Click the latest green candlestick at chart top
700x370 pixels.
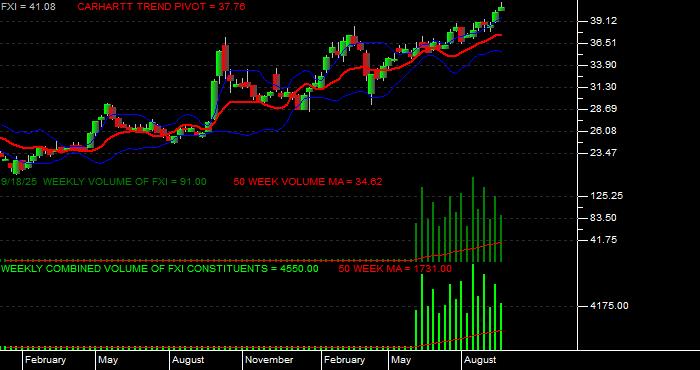tap(501, 8)
